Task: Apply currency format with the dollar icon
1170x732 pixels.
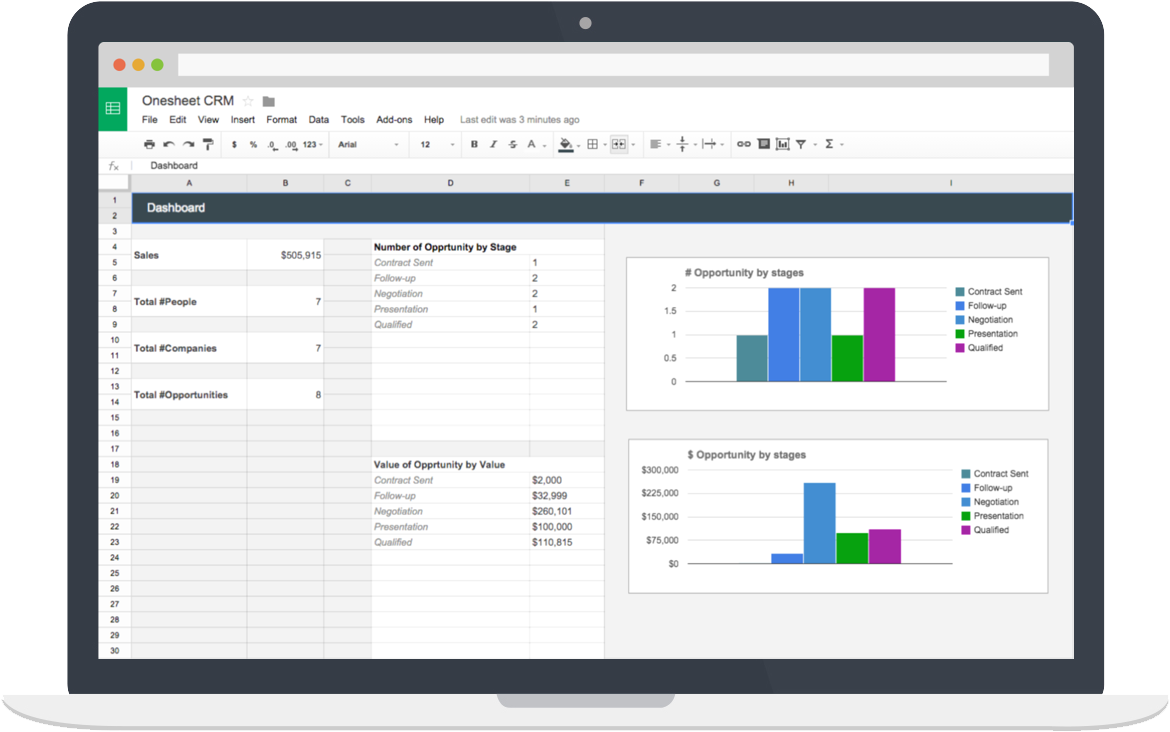Action: (x=234, y=144)
